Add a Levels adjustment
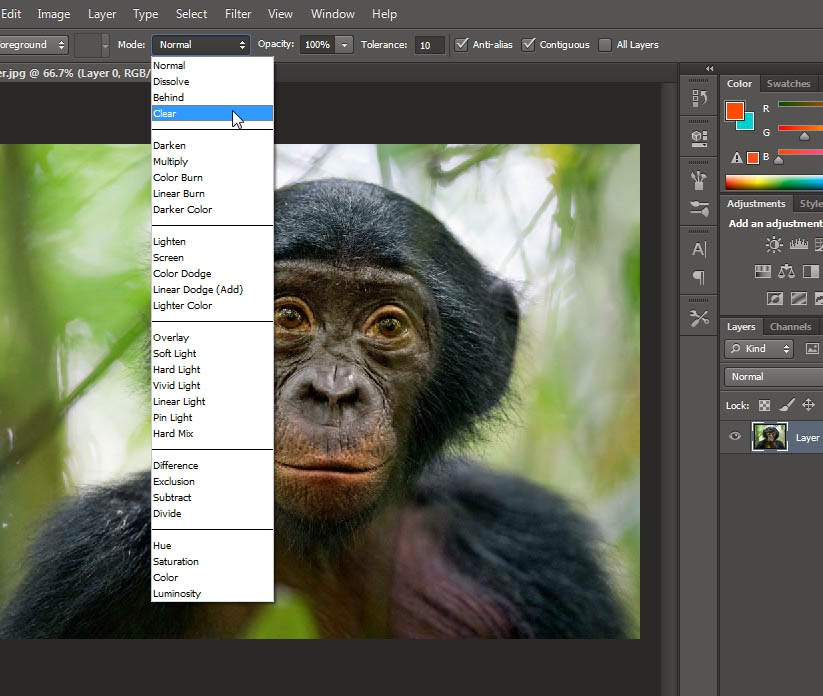Image resolution: width=823 pixels, height=696 pixels. 799,245
